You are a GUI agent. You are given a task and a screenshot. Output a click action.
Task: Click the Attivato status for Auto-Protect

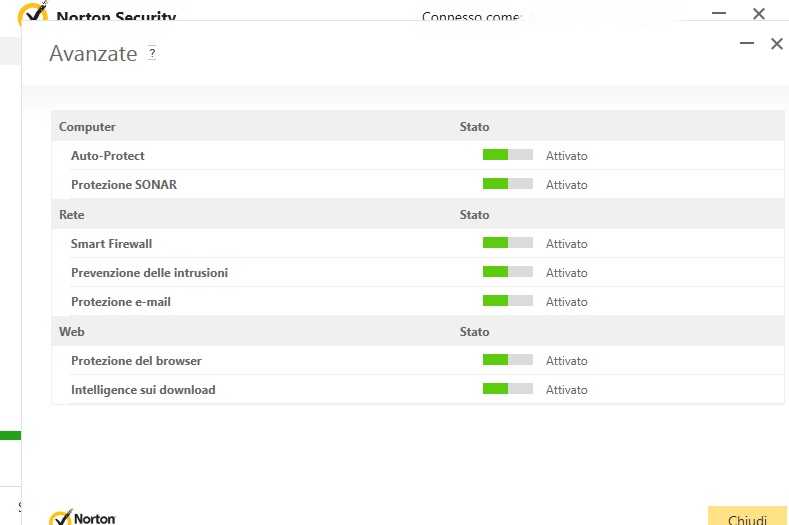(567, 156)
